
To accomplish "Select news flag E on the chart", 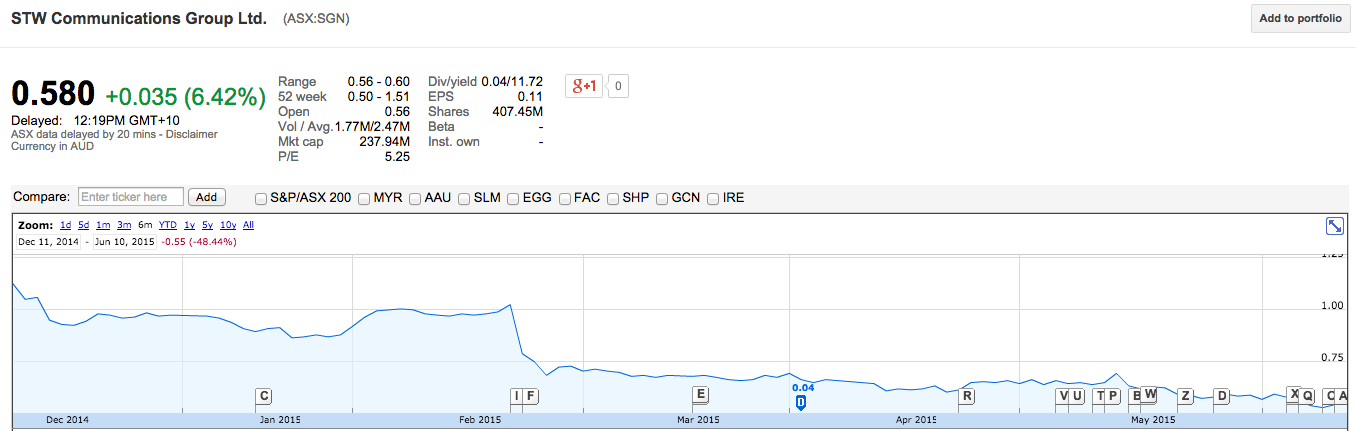I will [x=700, y=394].
